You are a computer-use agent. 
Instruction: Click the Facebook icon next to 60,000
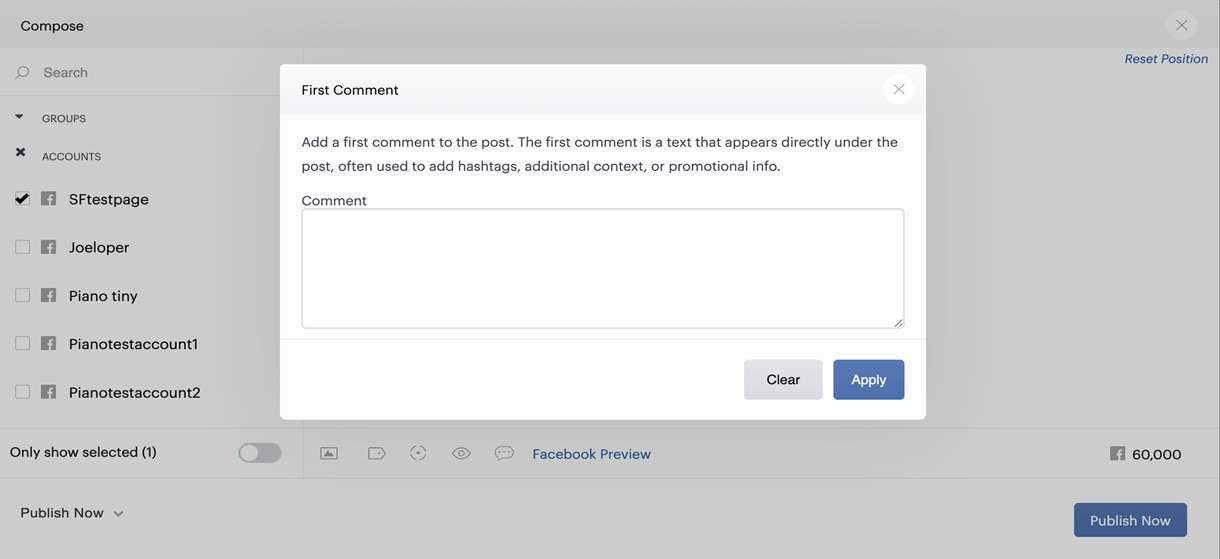pos(1117,454)
